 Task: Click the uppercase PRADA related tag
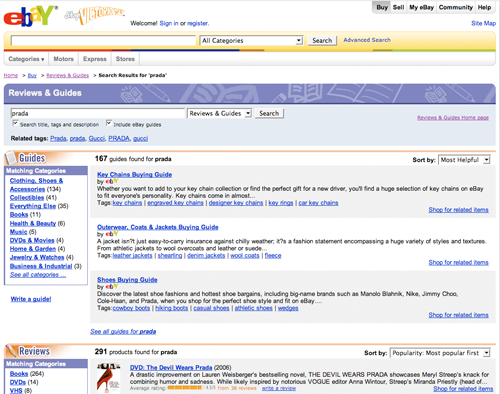click(119, 138)
